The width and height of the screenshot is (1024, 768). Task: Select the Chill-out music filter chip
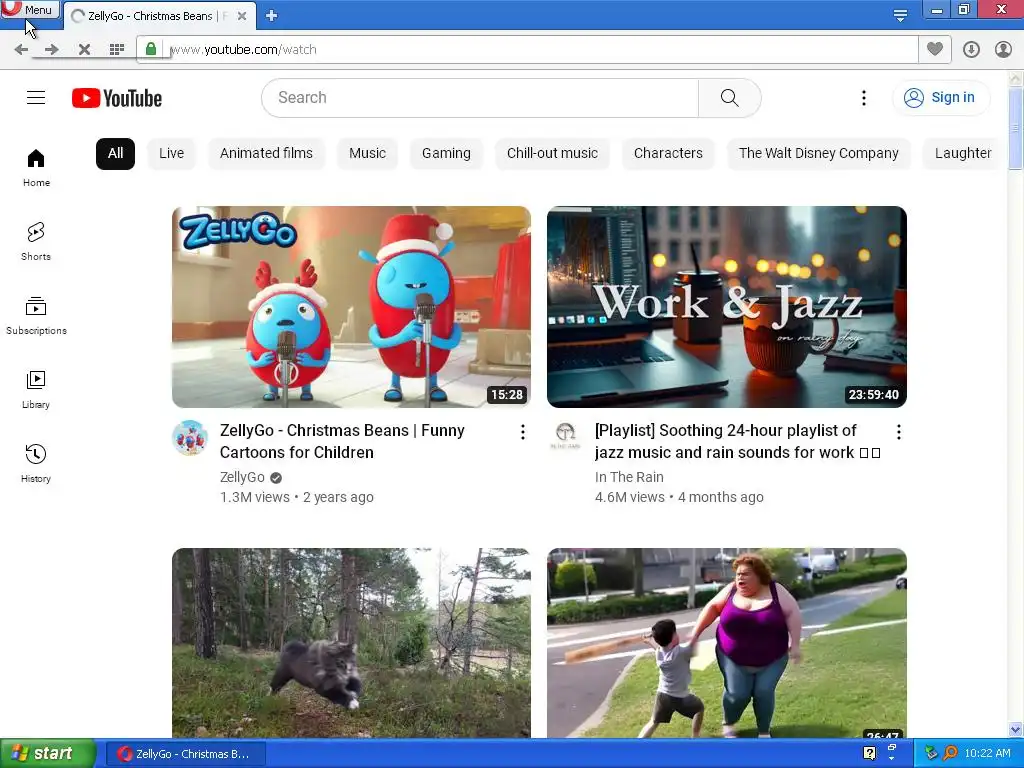[552, 153]
